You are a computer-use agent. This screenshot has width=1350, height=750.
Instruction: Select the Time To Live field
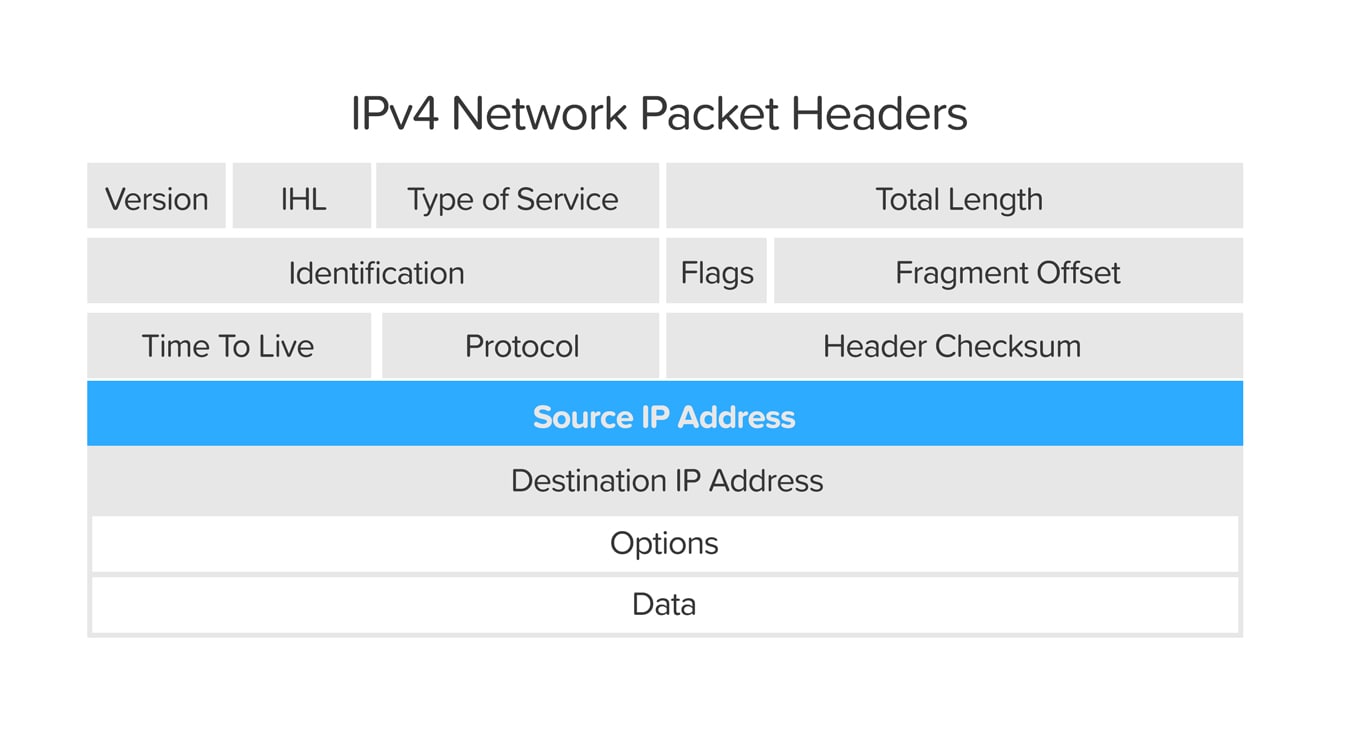pos(228,346)
